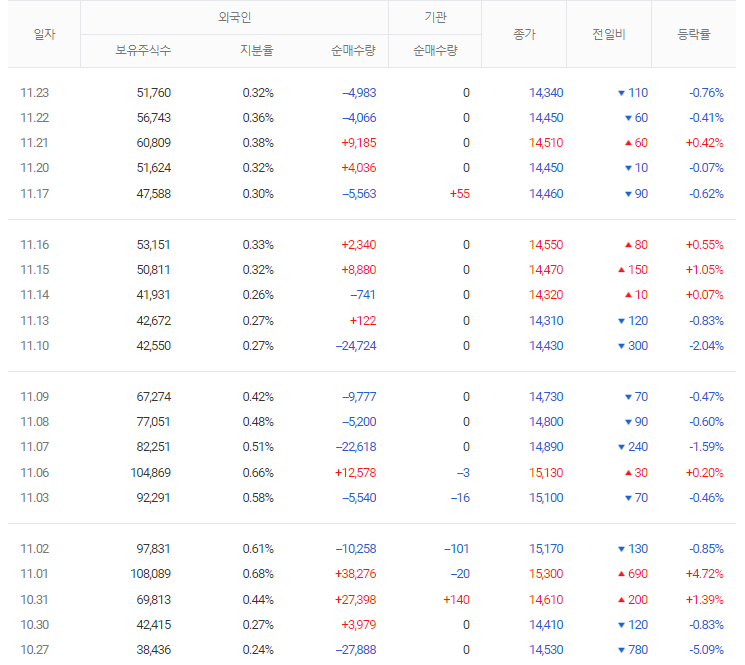
Task: Click holdings value 104,869
Action: click(151, 473)
